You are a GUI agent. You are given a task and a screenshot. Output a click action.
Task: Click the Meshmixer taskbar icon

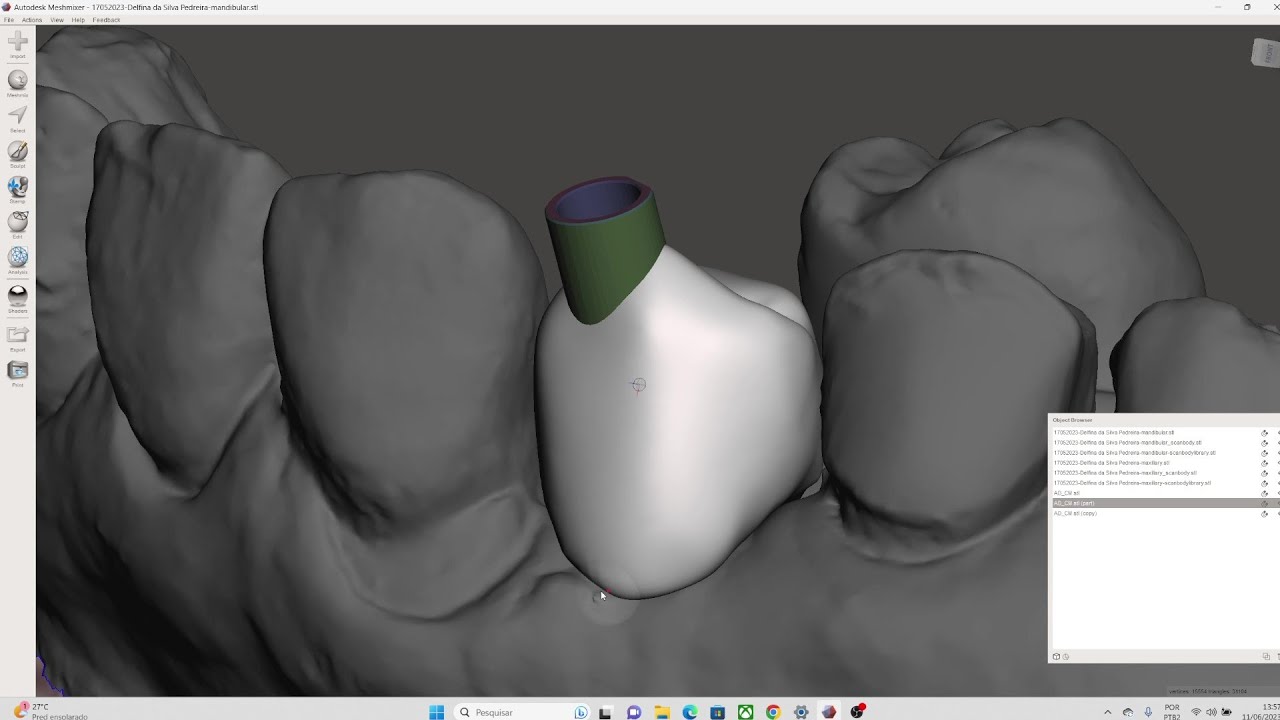[x=829, y=712]
